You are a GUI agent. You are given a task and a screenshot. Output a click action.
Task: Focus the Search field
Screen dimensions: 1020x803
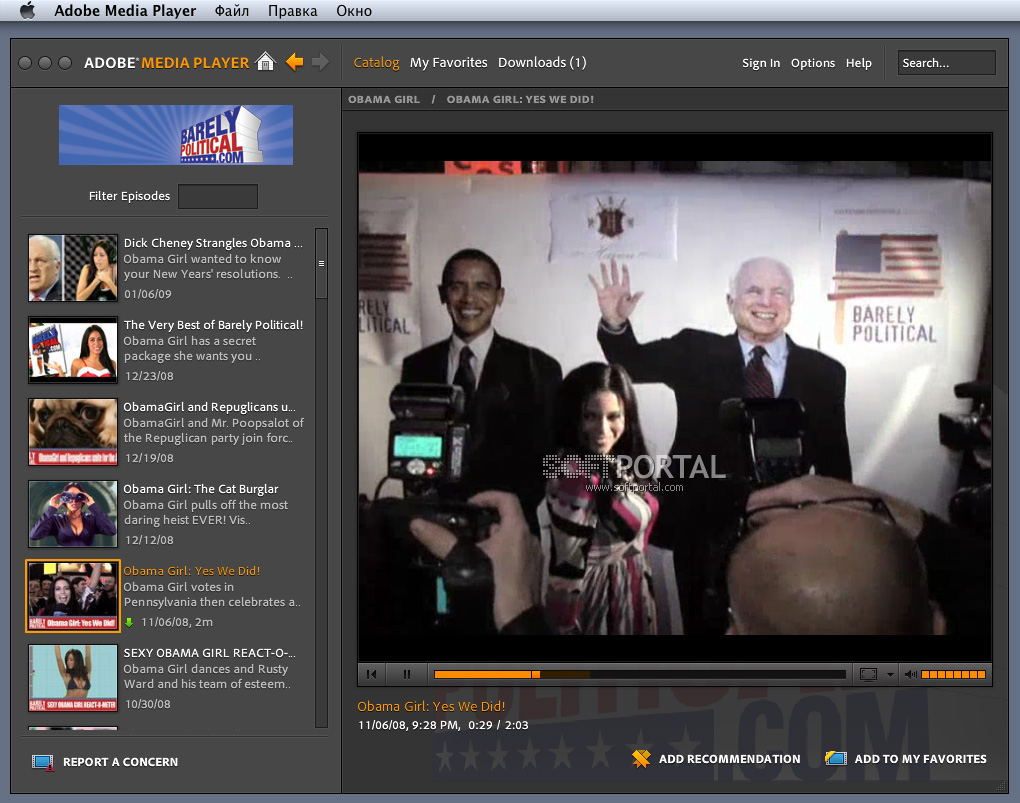pyautogui.click(x=946, y=62)
